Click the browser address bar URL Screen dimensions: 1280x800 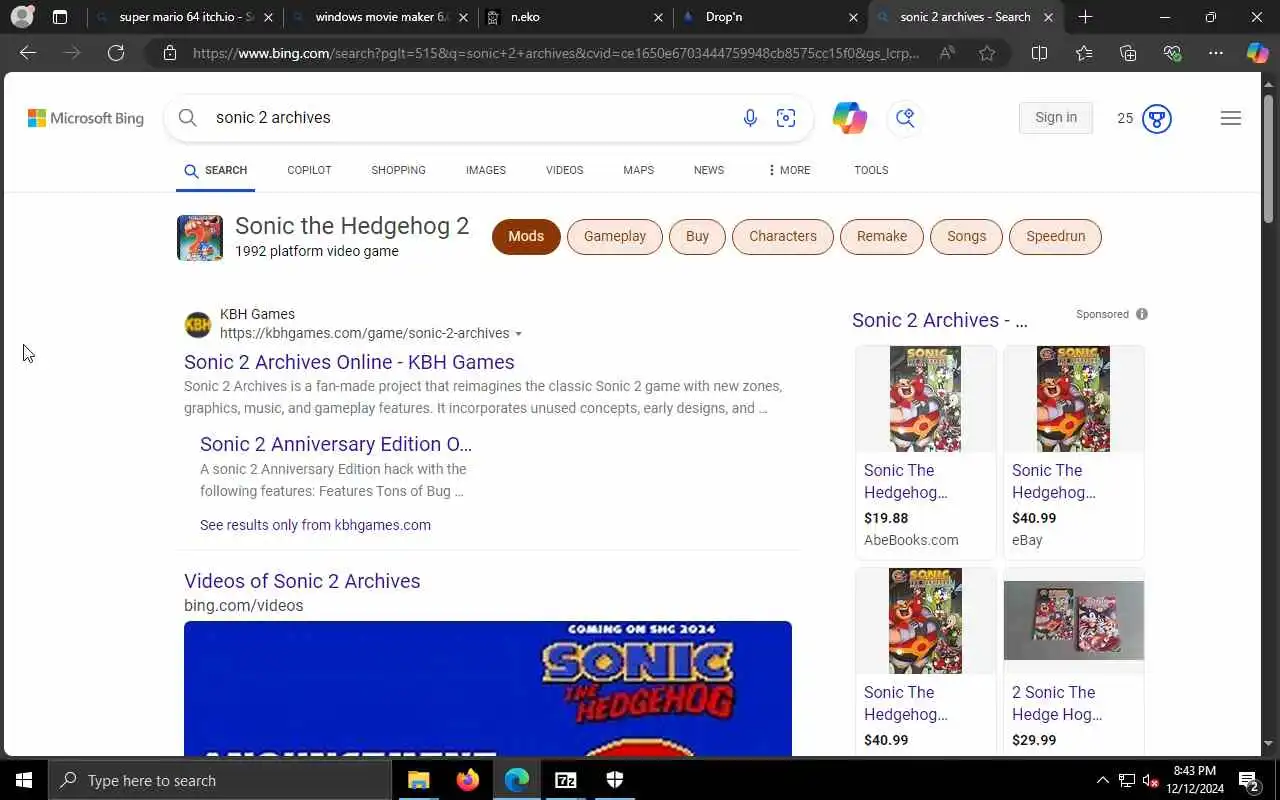(x=555, y=53)
